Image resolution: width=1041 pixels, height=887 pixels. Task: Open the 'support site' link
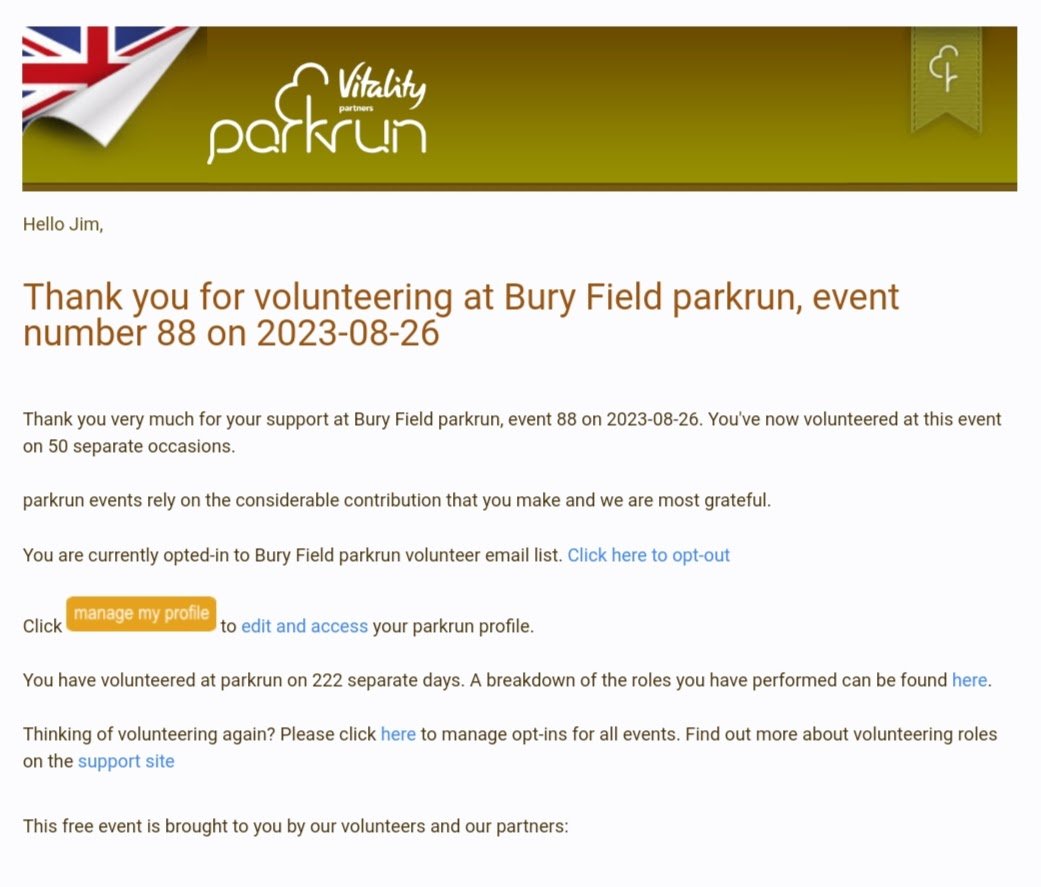point(126,761)
